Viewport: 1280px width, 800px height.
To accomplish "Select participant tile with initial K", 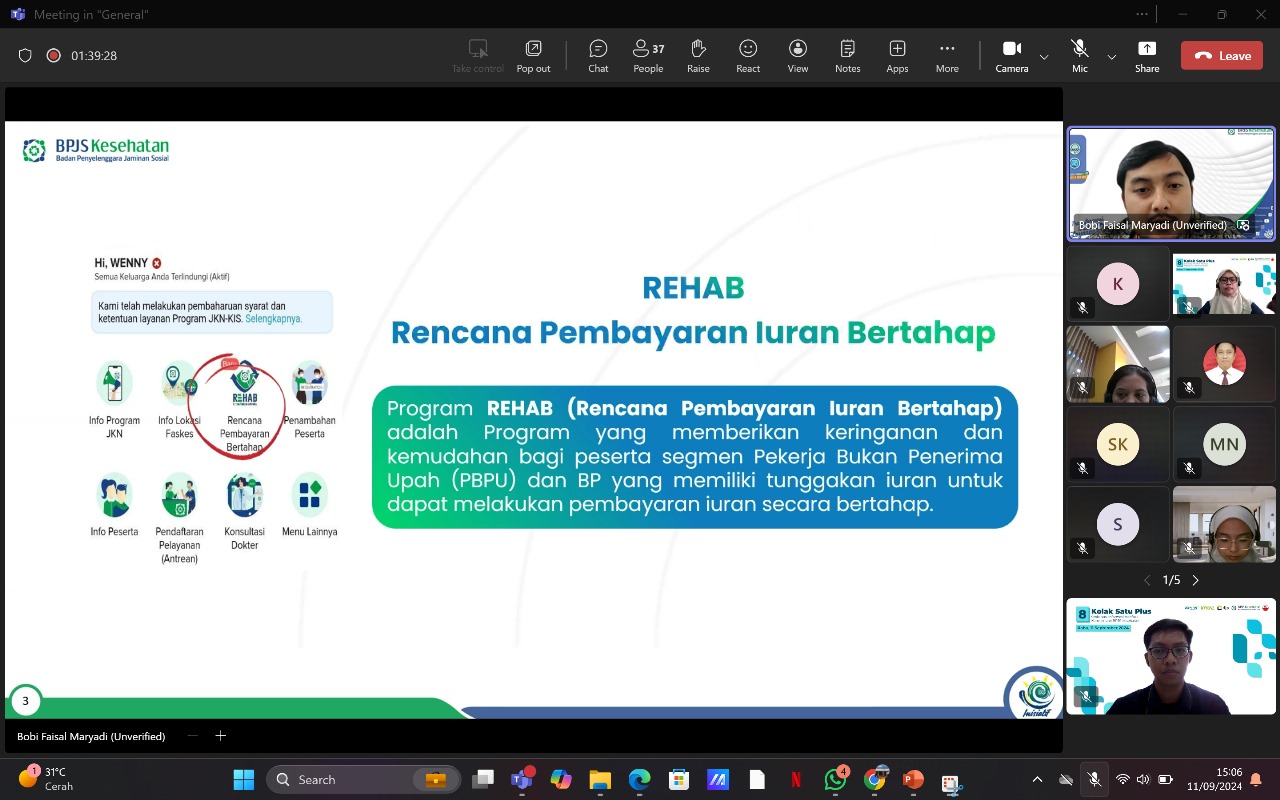I will coord(1117,284).
